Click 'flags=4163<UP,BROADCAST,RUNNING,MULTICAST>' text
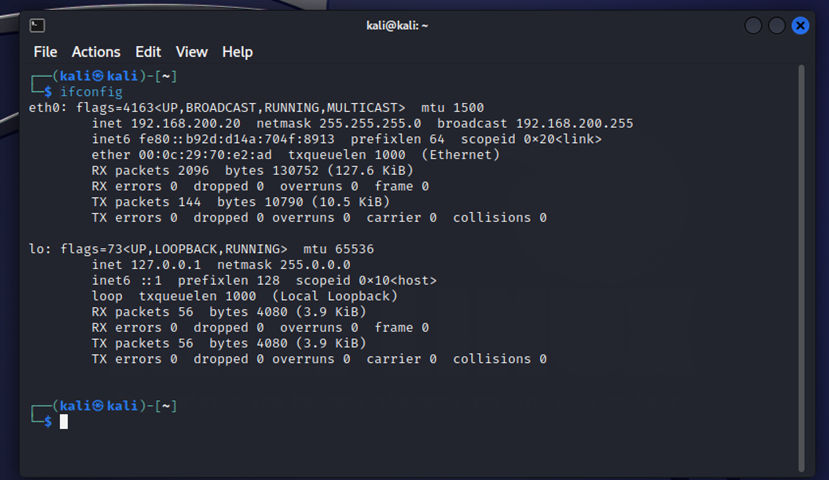The image size is (829, 480). pyautogui.click(x=240, y=108)
